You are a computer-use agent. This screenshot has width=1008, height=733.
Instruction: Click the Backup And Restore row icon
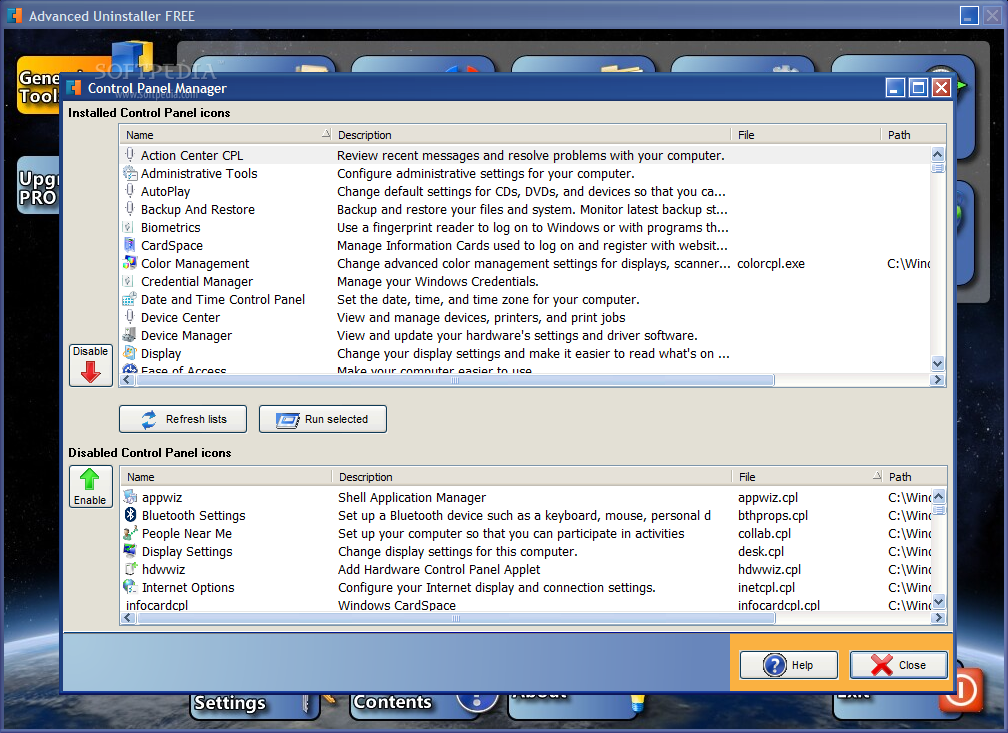click(130, 209)
